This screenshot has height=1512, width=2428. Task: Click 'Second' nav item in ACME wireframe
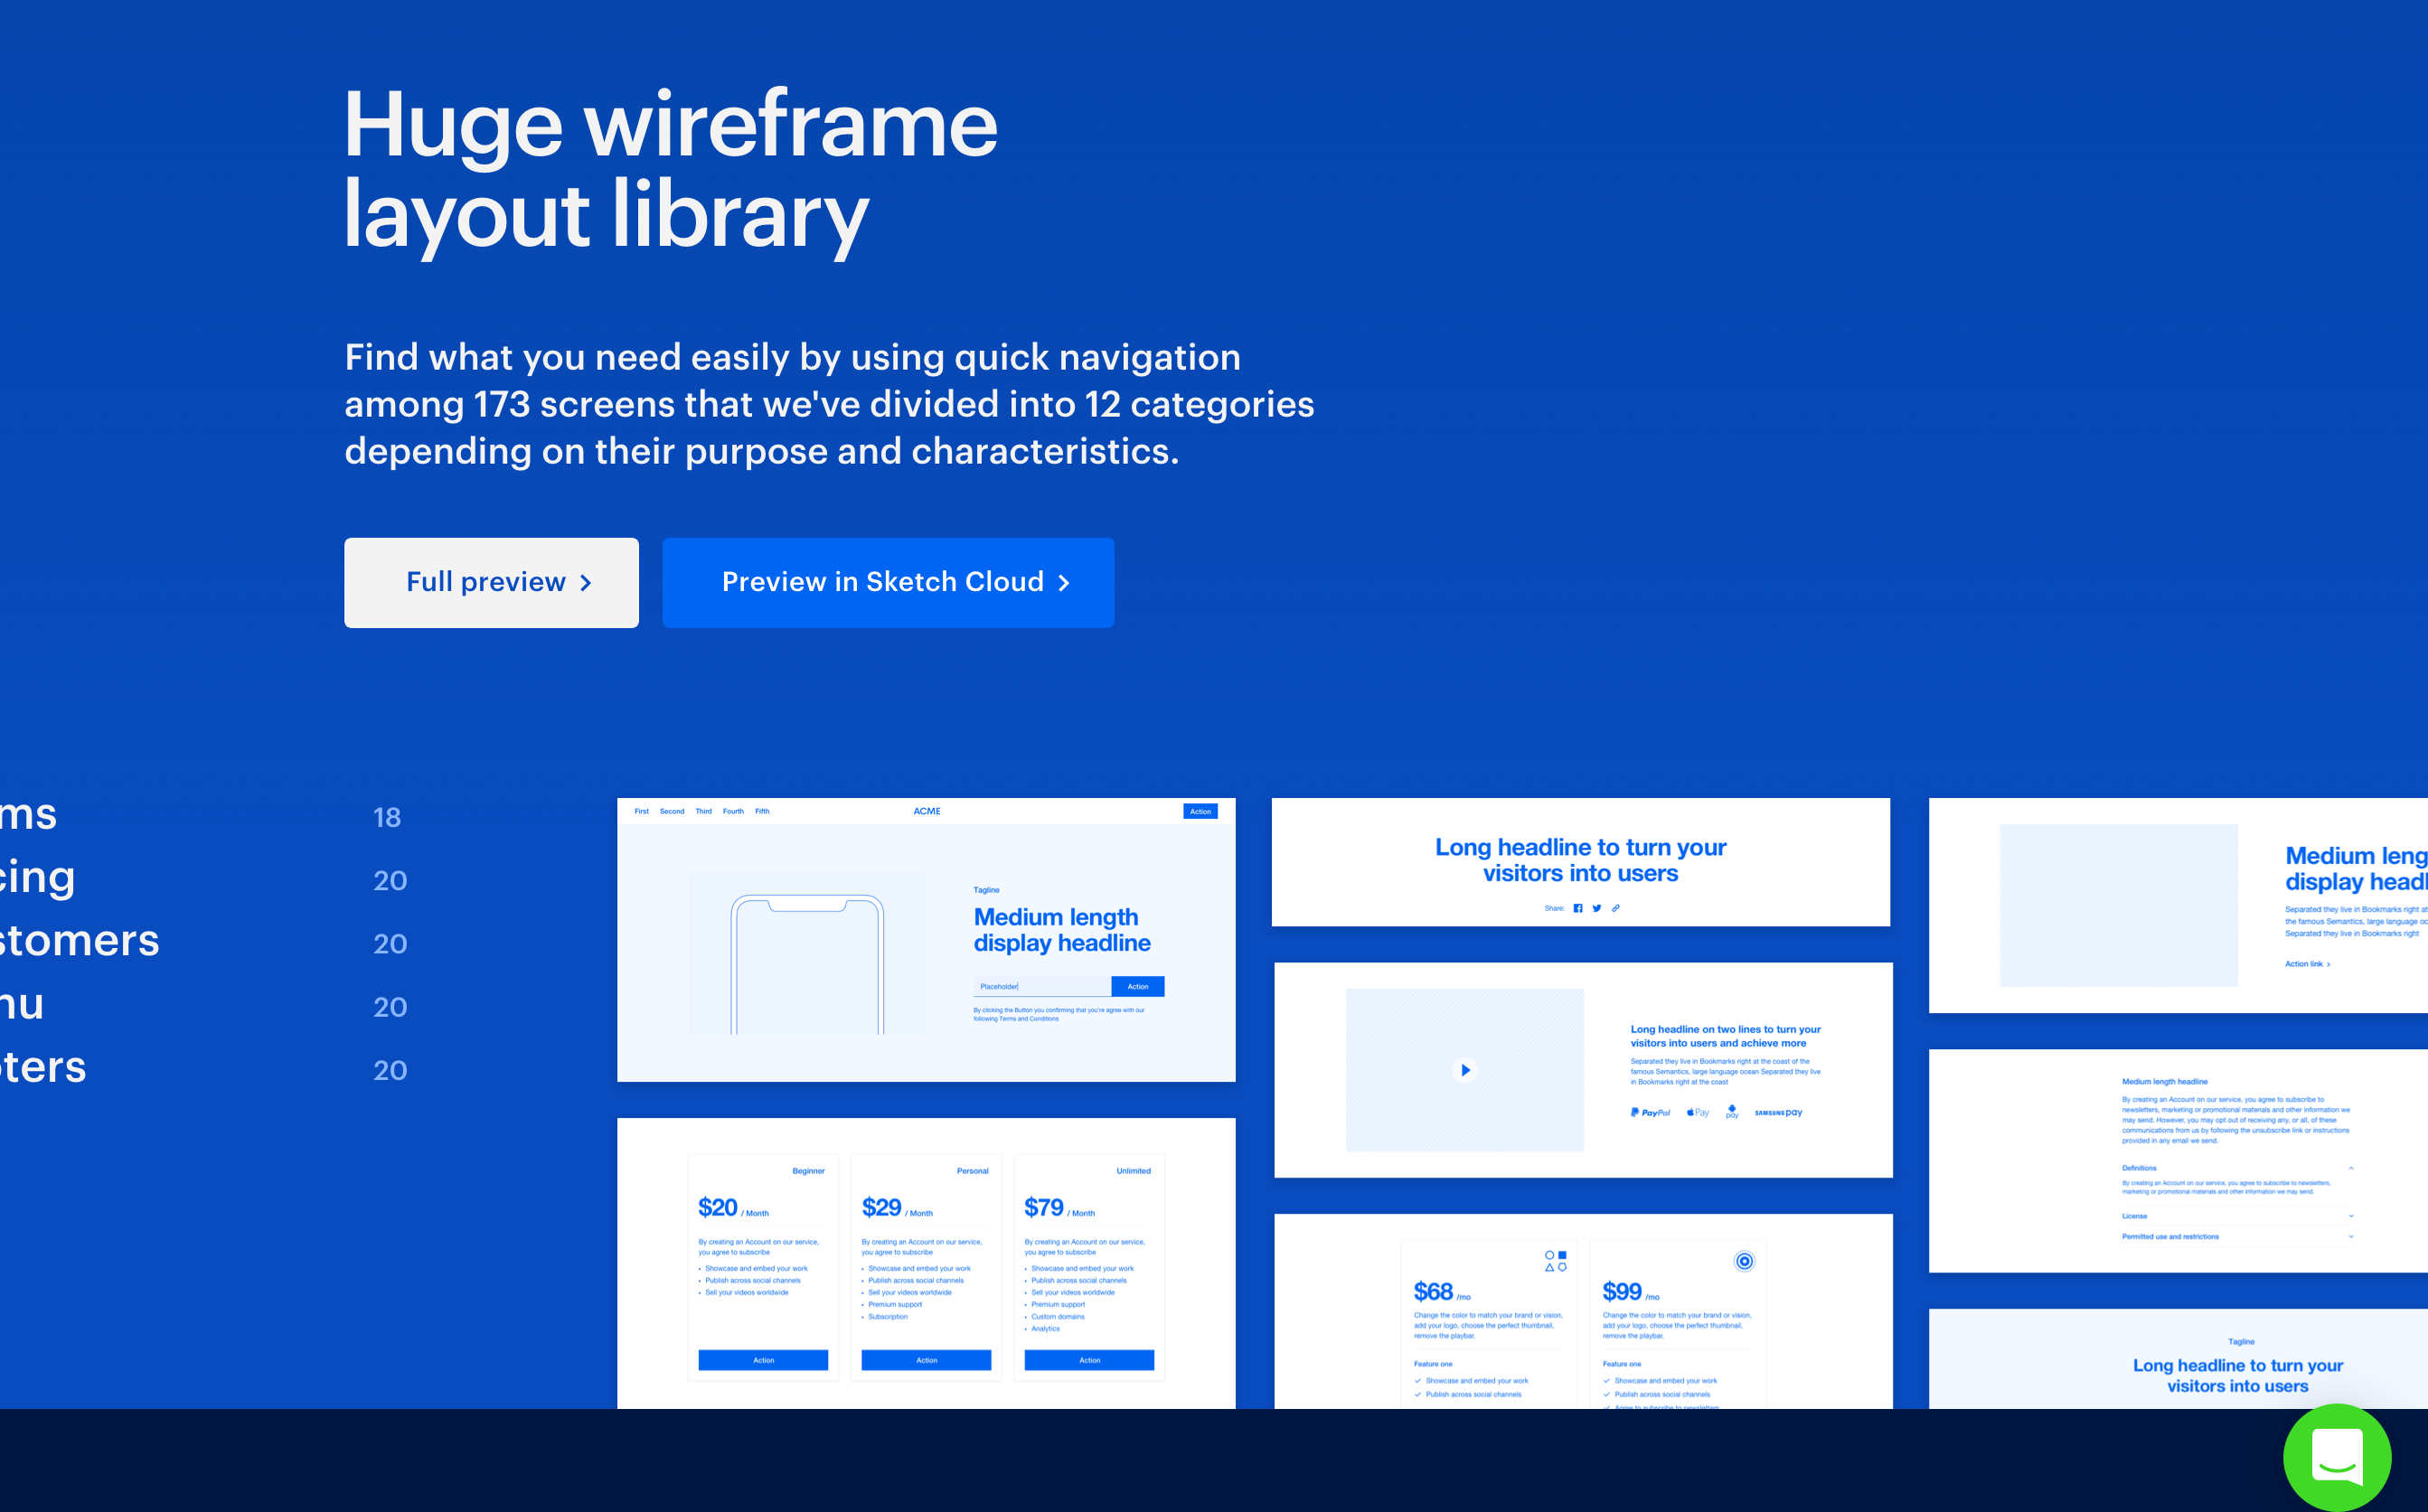tap(672, 811)
